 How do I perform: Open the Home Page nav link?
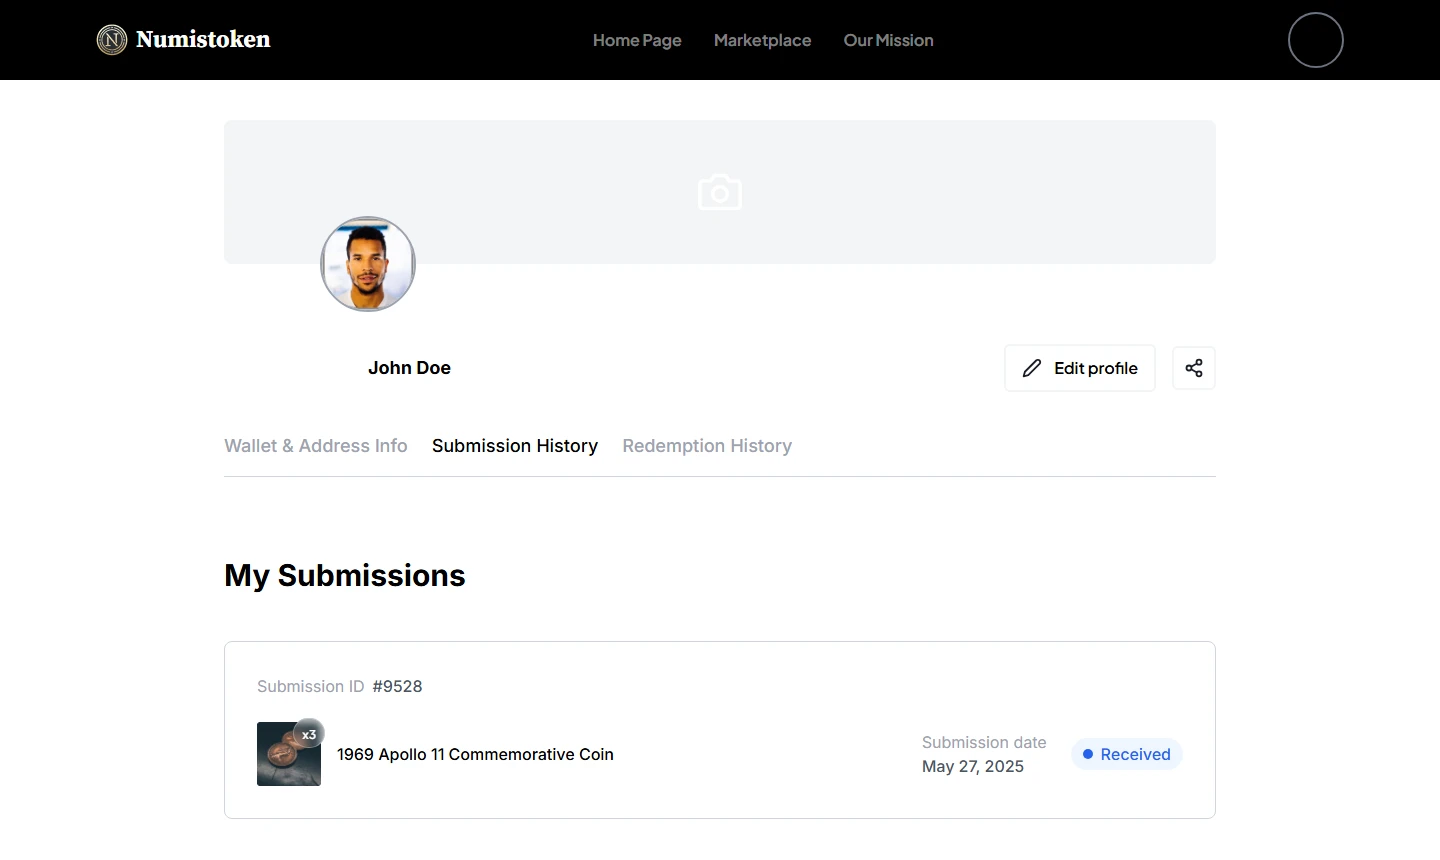[637, 40]
